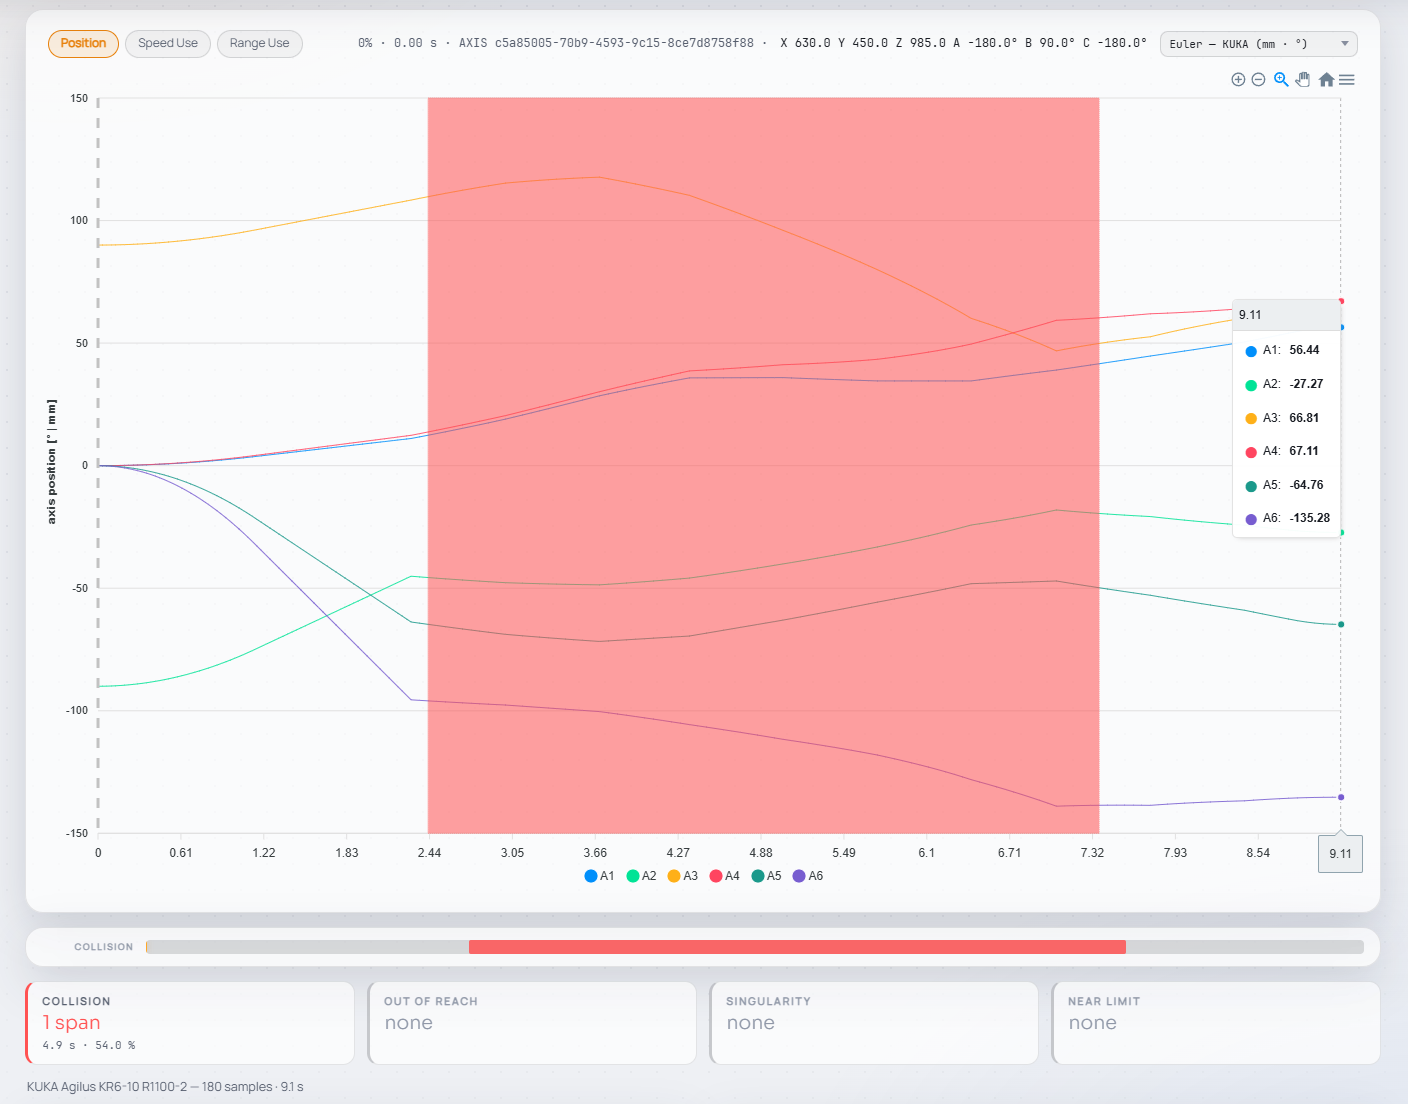Click the Singularity status card
Viewport: 1408px width, 1104px height.
point(874,1023)
